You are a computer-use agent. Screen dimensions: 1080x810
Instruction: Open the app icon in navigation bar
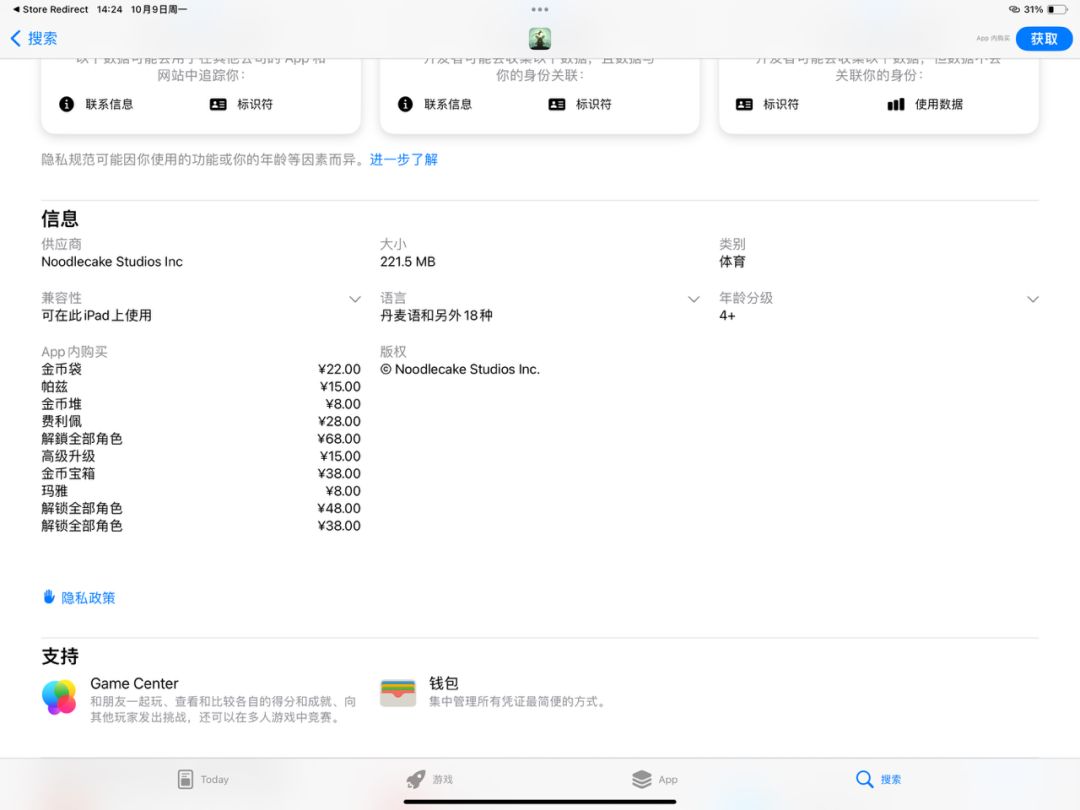(x=540, y=39)
